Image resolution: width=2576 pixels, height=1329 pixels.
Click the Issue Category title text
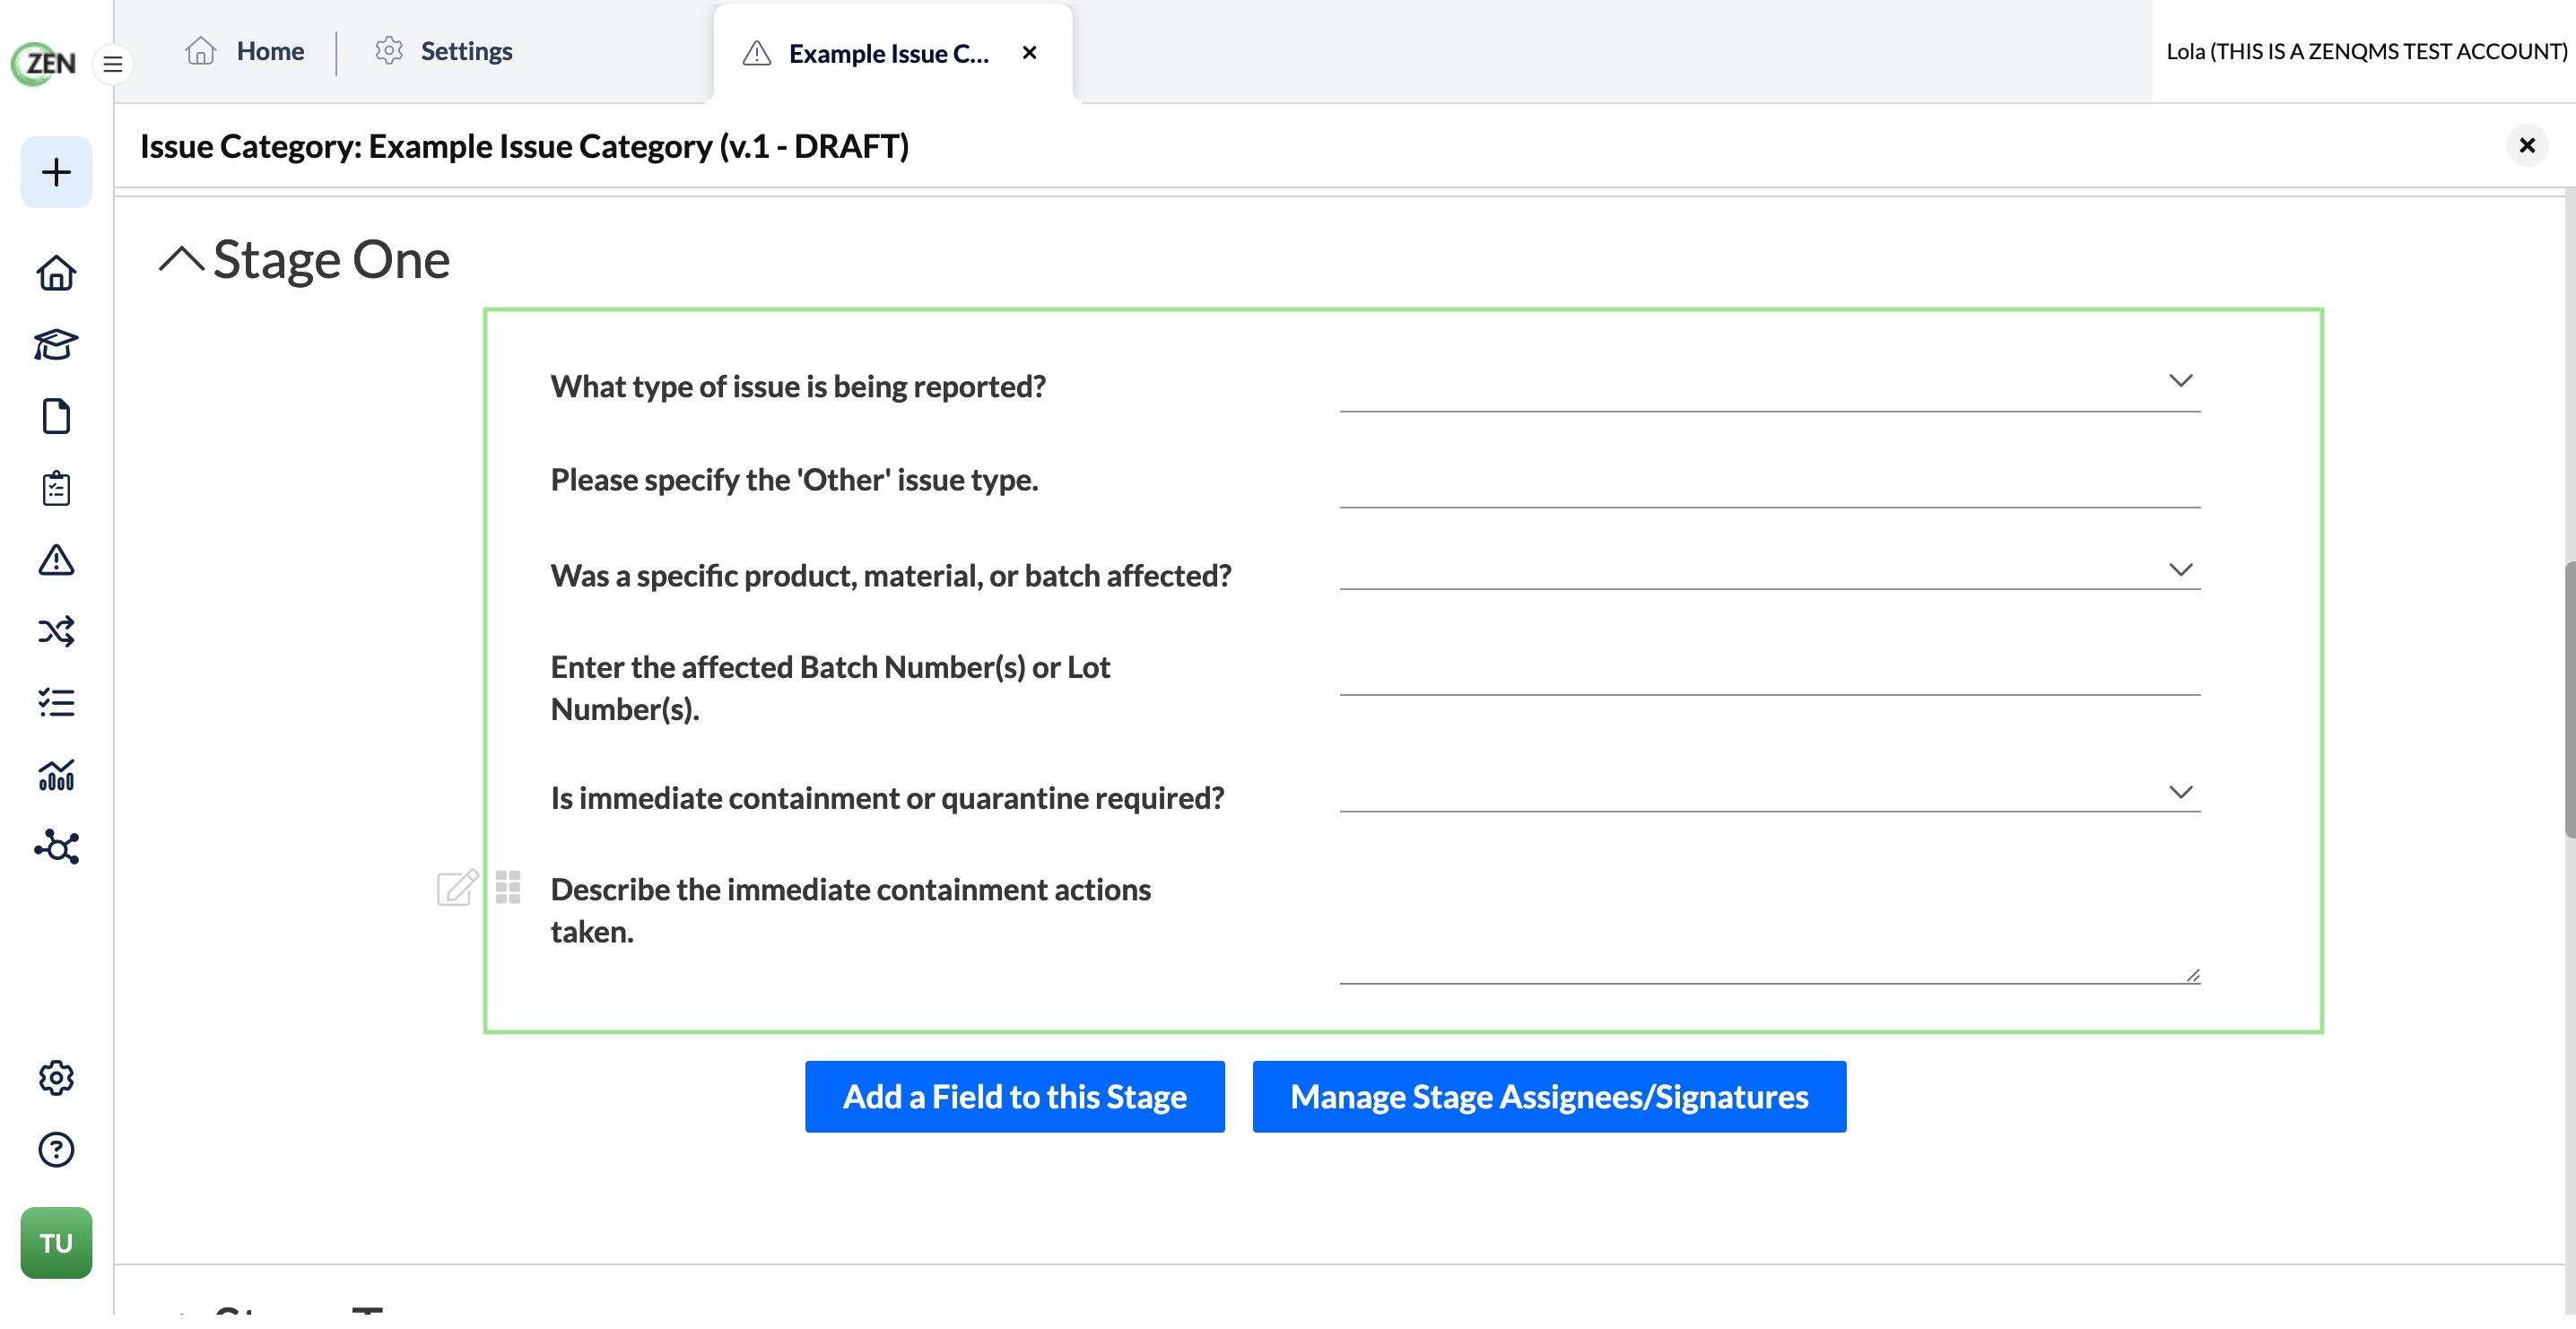[524, 146]
